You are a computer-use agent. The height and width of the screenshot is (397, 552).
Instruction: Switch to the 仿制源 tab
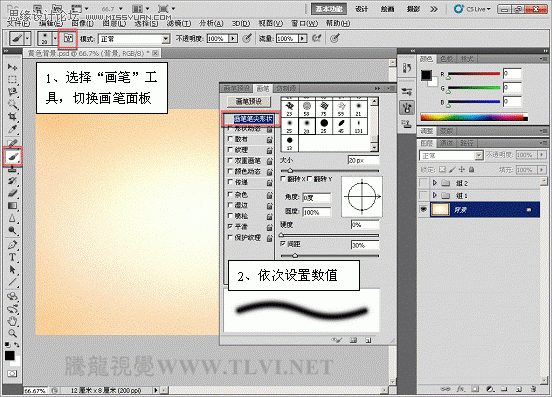[x=286, y=88]
